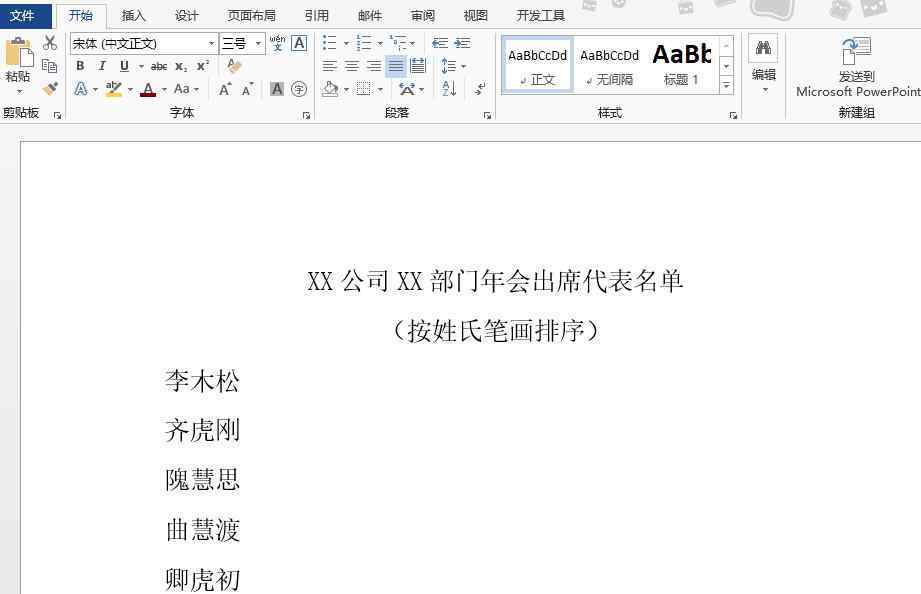Click the font name input box
The width and height of the screenshot is (921, 594).
click(139, 43)
